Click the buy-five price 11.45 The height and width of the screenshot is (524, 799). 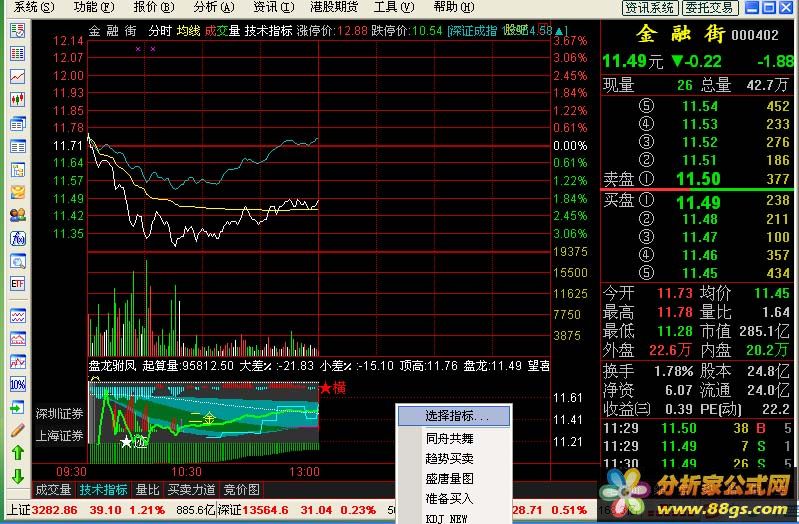pos(700,273)
